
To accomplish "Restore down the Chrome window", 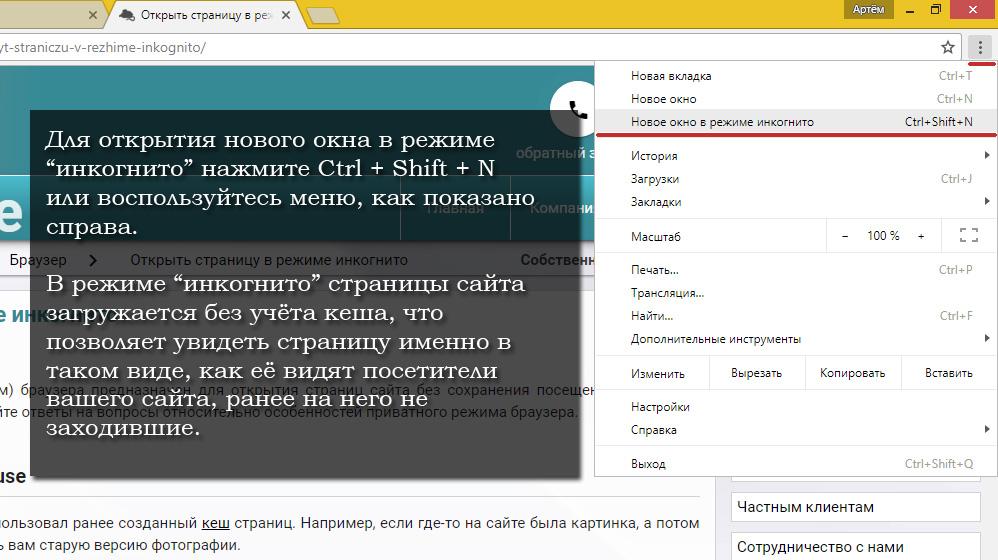I will point(936,10).
